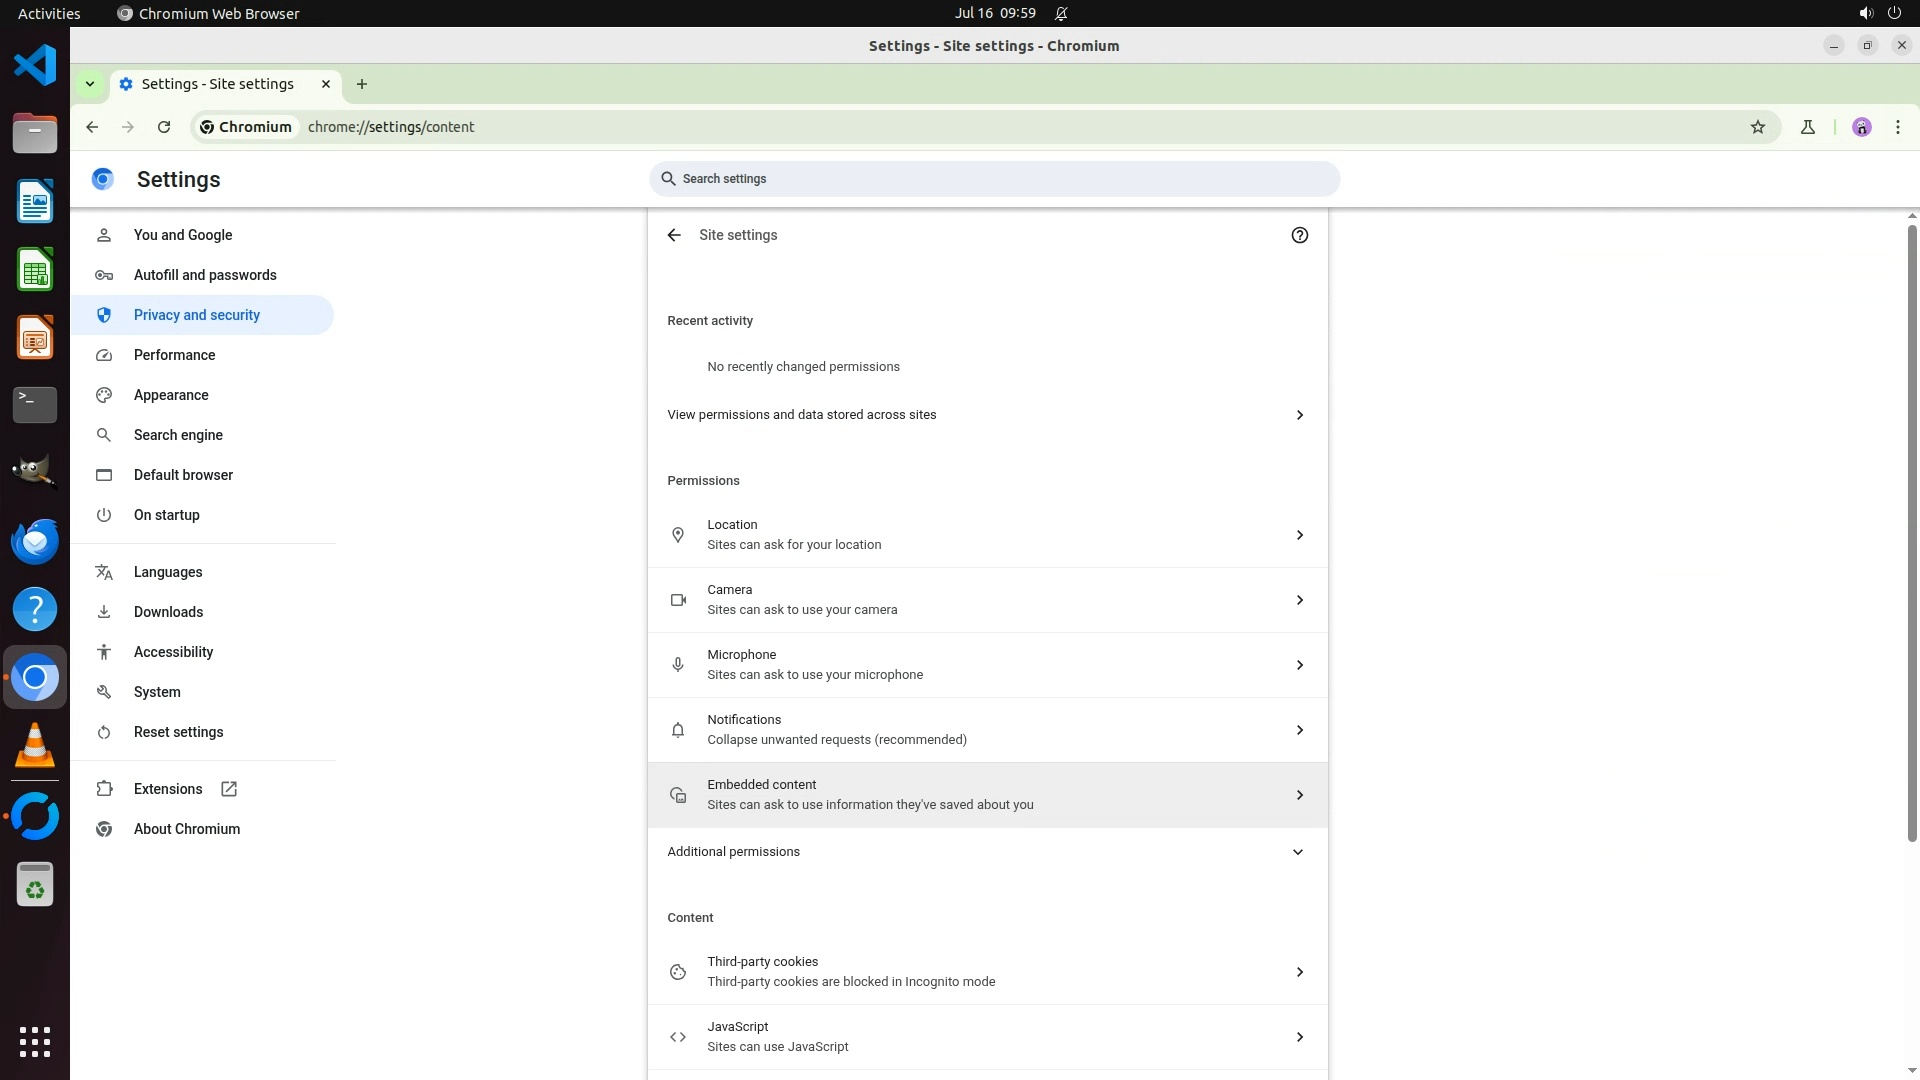
Task: Click the page vertical scrollbar
Action: click(x=1912, y=530)
